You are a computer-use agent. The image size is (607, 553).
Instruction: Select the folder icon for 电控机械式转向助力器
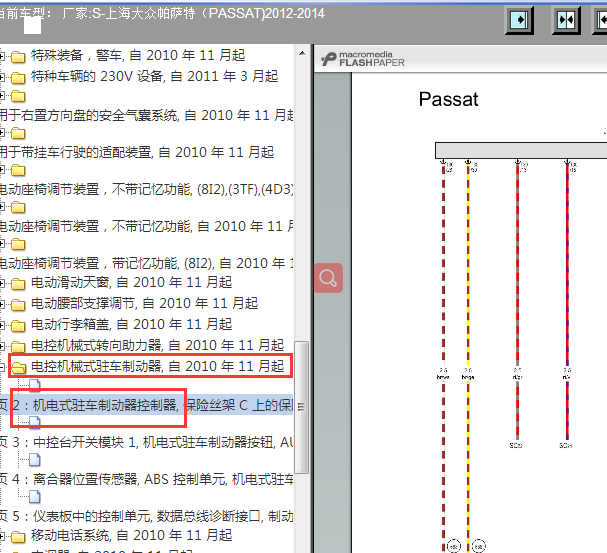point(18,347)
